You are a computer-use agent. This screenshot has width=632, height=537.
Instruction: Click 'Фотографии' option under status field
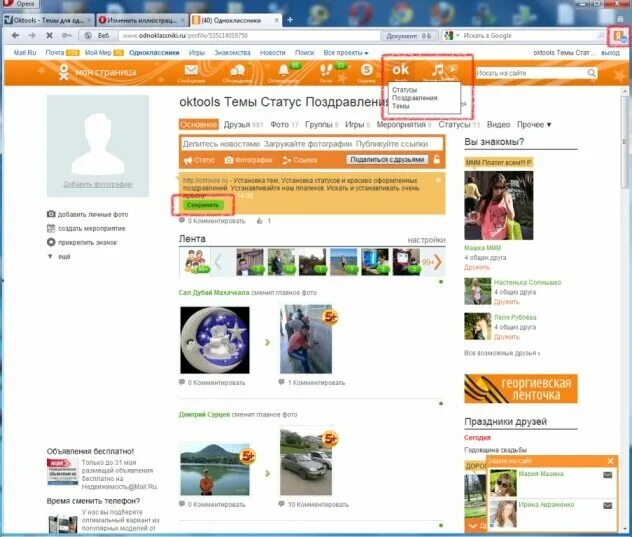click(x=248, y=160)
